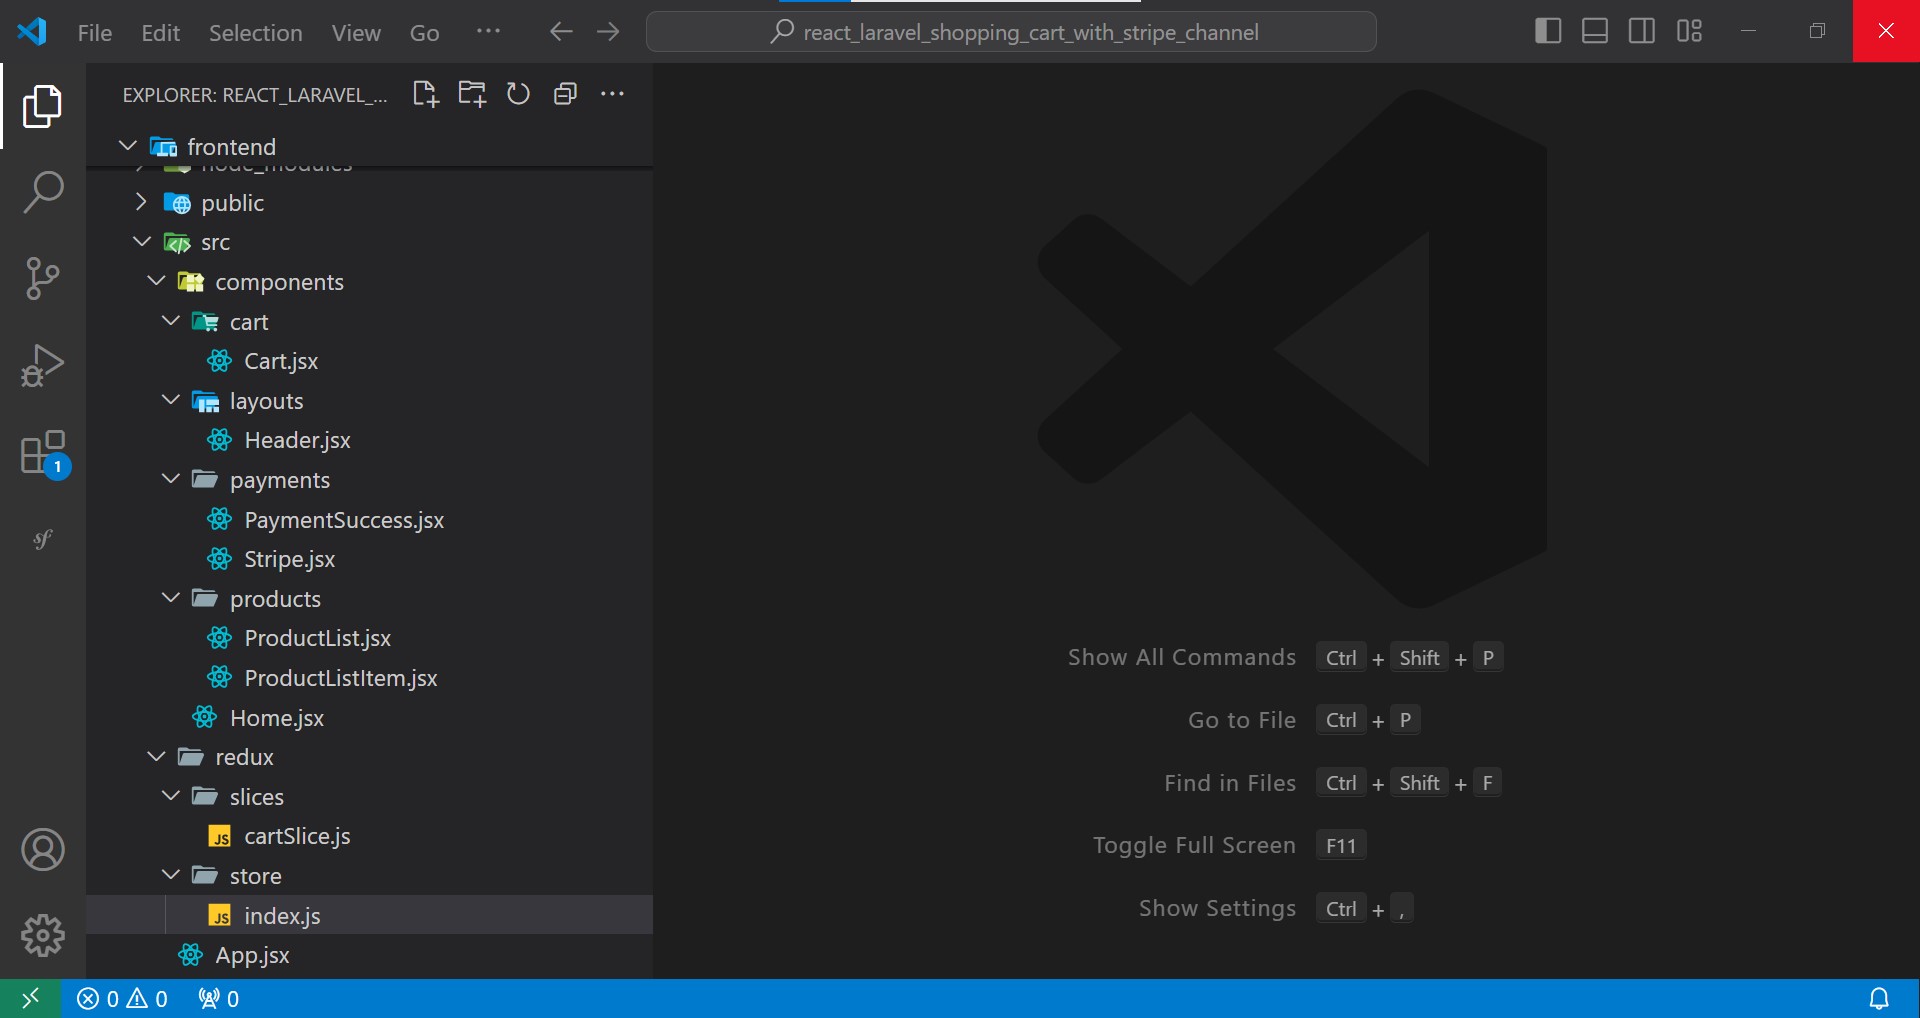The height and width of the screenshot is (1018, 1920).
Task: Open forwarded ports indicator in status bar
Action: [218, 998]
